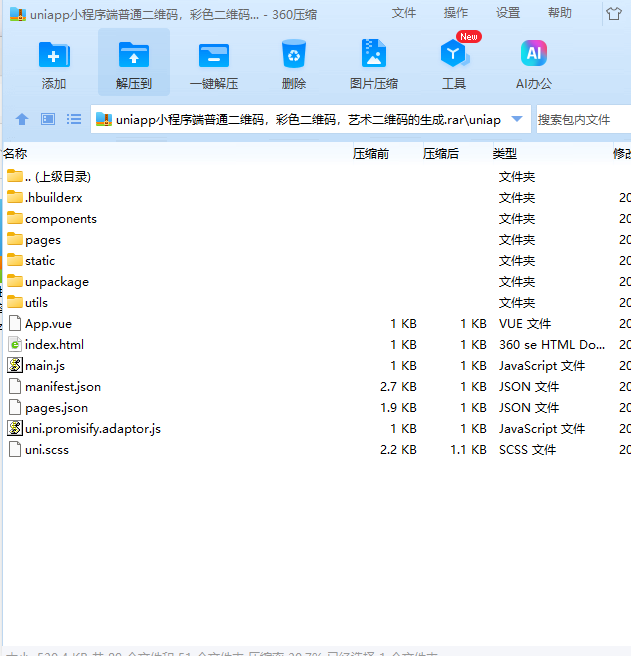
Task: Click the pages.json blank file icon
Action: pyautogui.click(x=15, y=407)
